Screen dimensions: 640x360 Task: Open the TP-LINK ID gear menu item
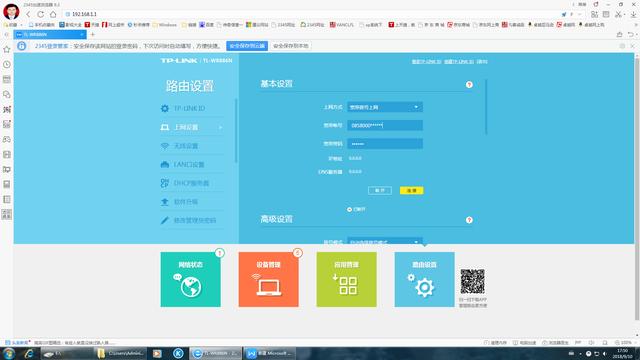pos(183,108)
